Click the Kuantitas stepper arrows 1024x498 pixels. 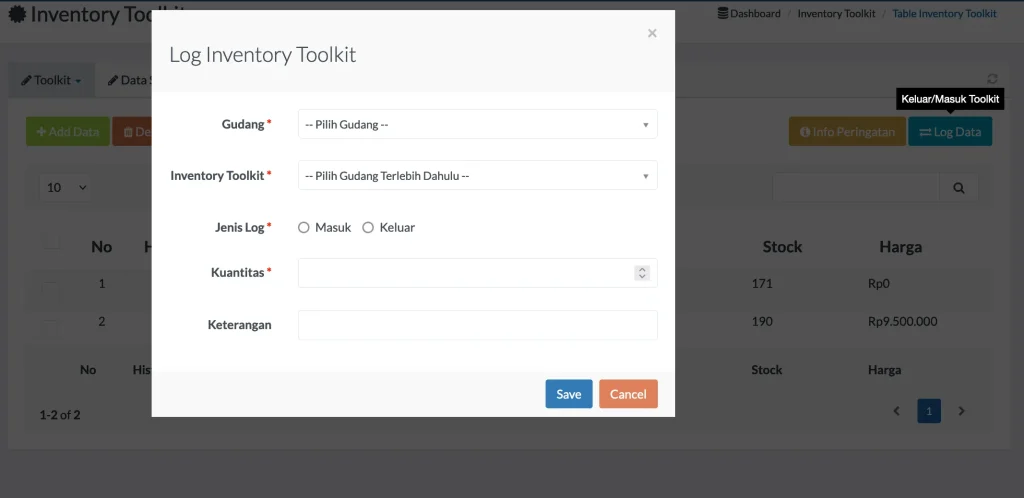point(642,273)
